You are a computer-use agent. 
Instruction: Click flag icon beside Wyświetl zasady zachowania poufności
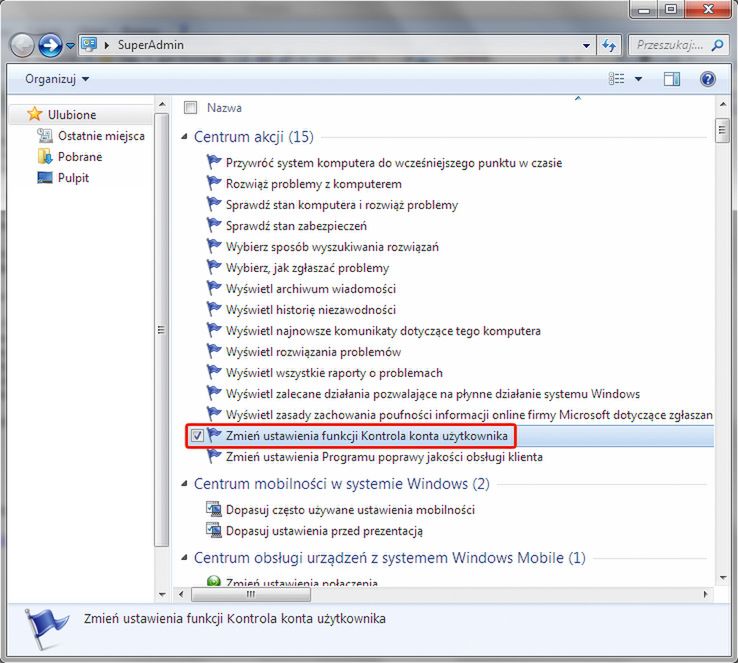click(x=214, y=414)
